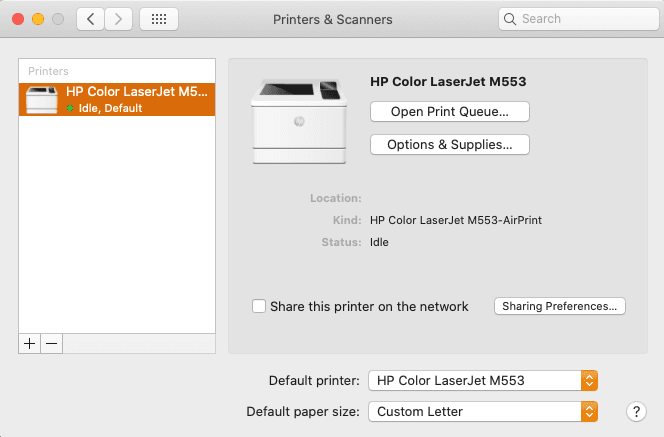Open the help question mark button
The image size is (664, 437).
(636, 411)
